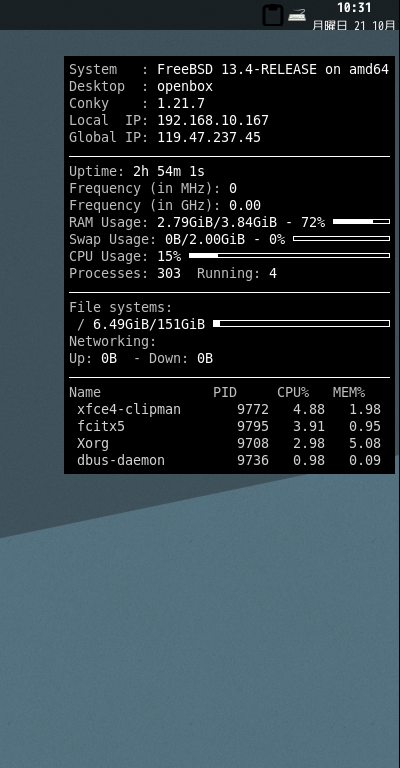This screenshot has width=400, height=768.
Task: Click the 3.91 CPU% value for fcitx5
Action: pos(309,427)
